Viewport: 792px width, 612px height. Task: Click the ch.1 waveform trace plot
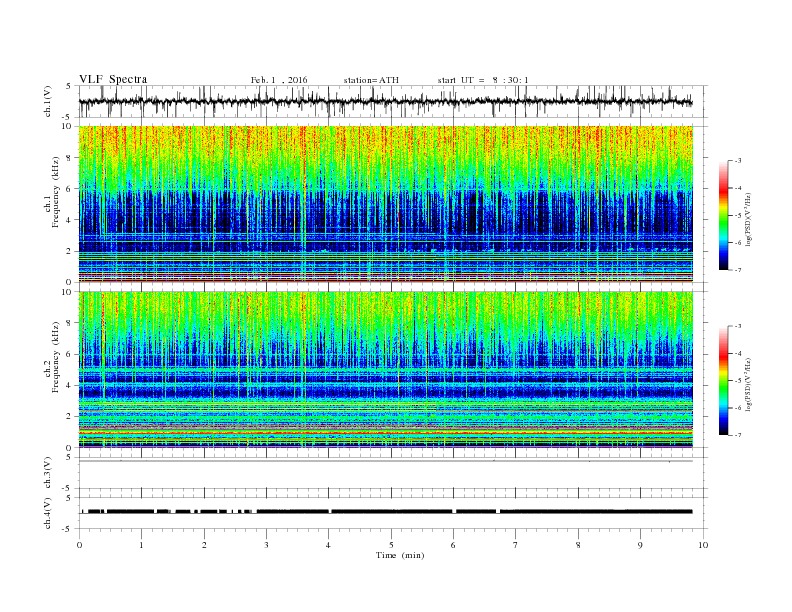click(385, 101)
